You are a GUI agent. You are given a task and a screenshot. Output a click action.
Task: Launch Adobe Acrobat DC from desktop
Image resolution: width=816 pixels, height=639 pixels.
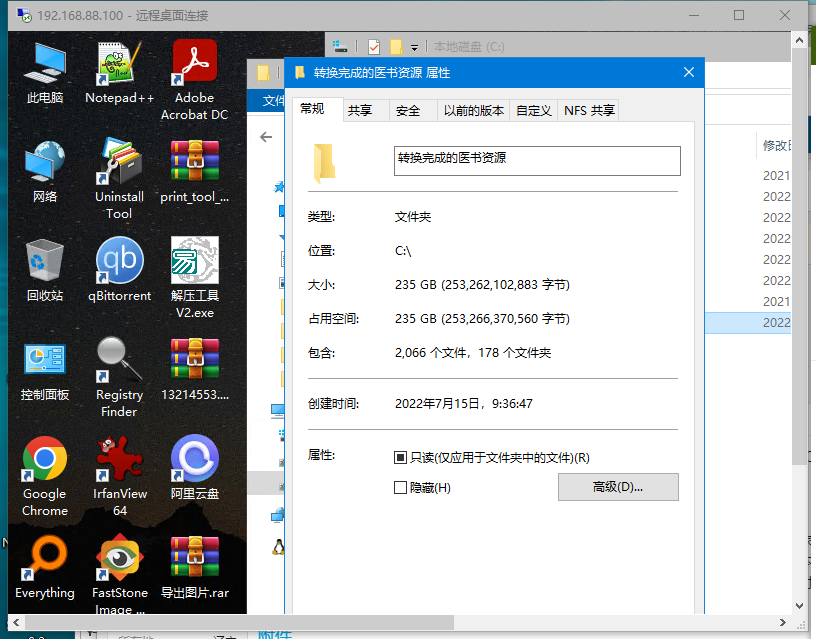coord(194,66)
